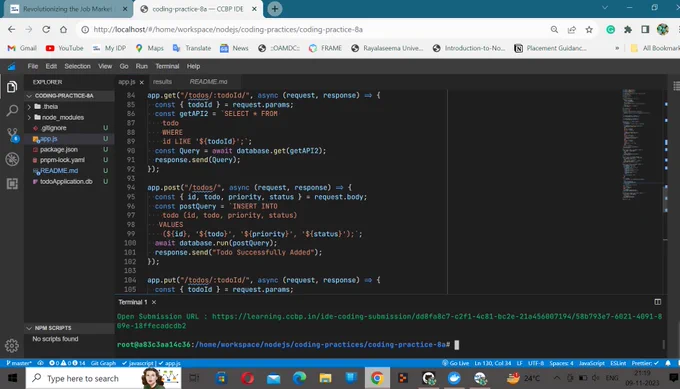This screenshot has height=389, width=680.
Task: Open README.md in the explorer tree
Action: point(59,171)
